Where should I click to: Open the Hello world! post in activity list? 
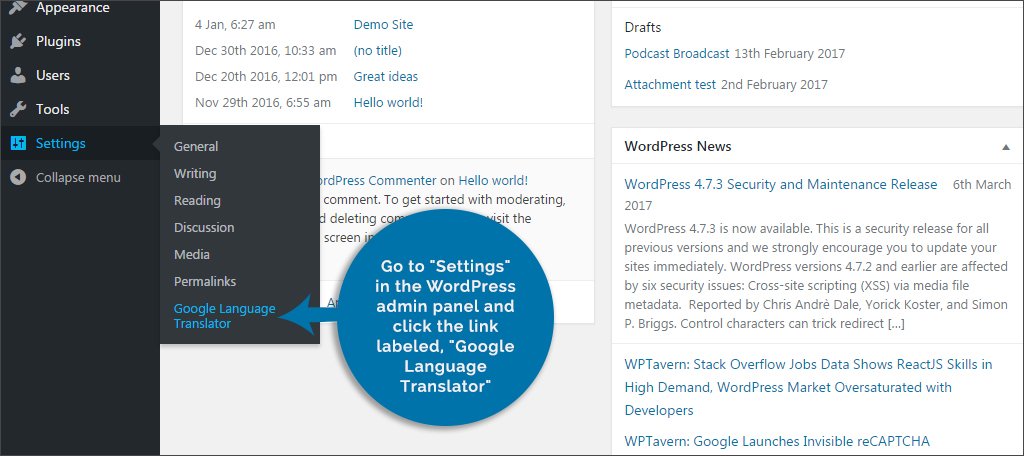[x=388, y=103]
